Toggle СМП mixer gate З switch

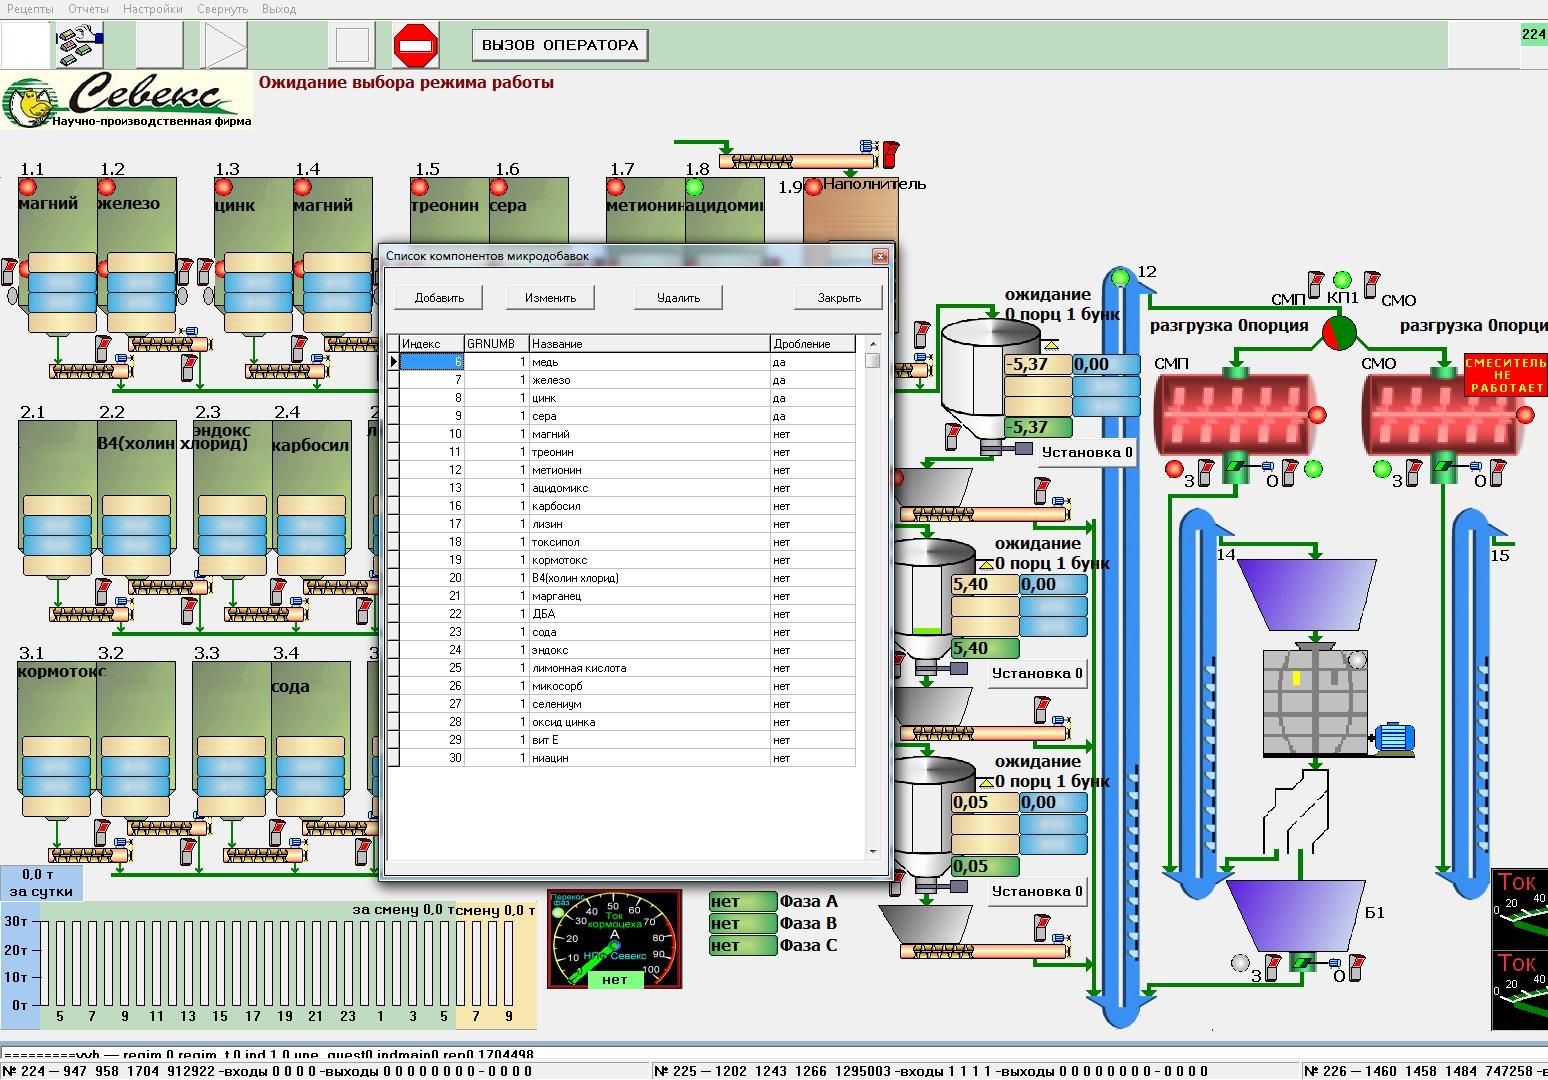1204,471
